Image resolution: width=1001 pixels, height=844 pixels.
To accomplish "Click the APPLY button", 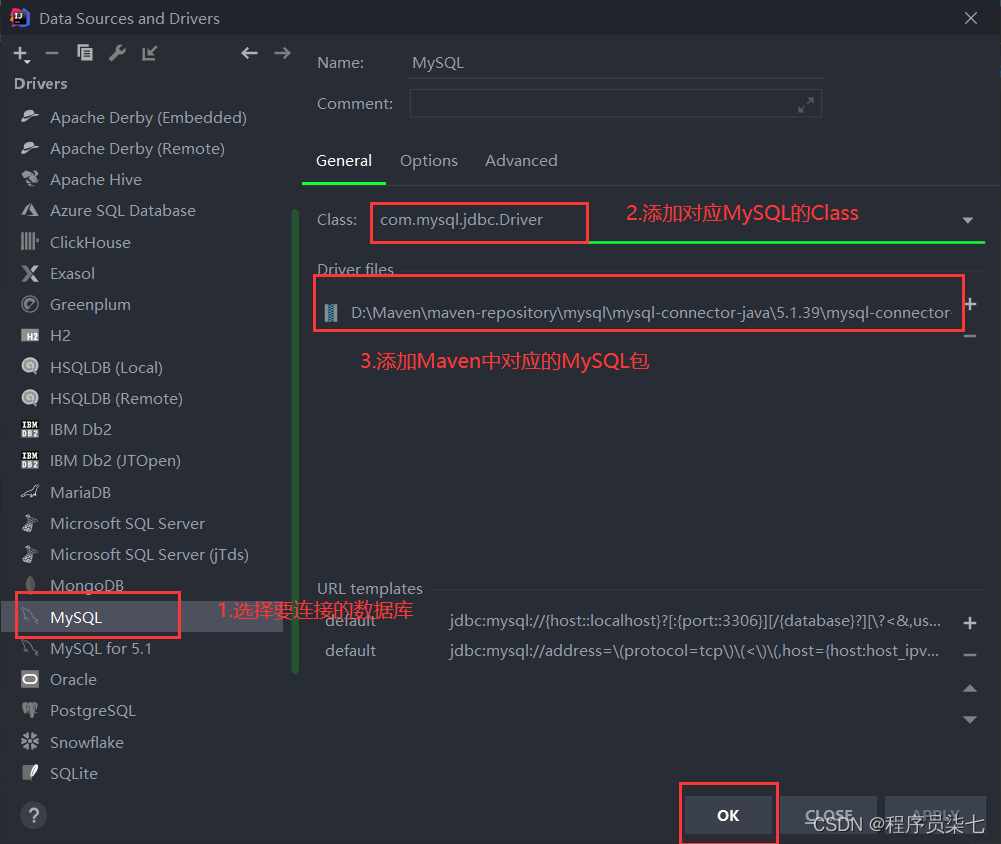I will tap(935, 815).
